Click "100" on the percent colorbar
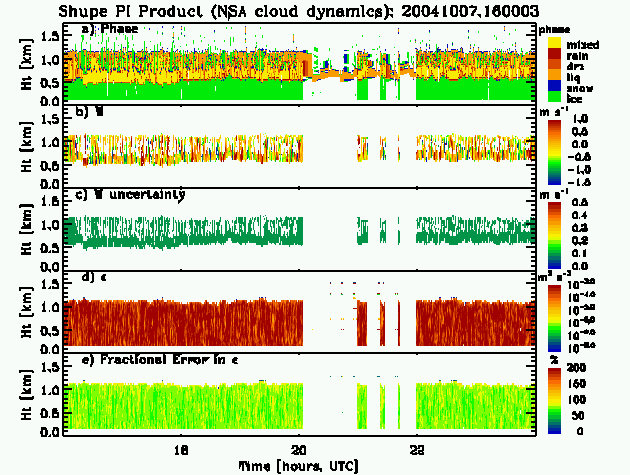 pyautogui.click(x=576, y=399)
